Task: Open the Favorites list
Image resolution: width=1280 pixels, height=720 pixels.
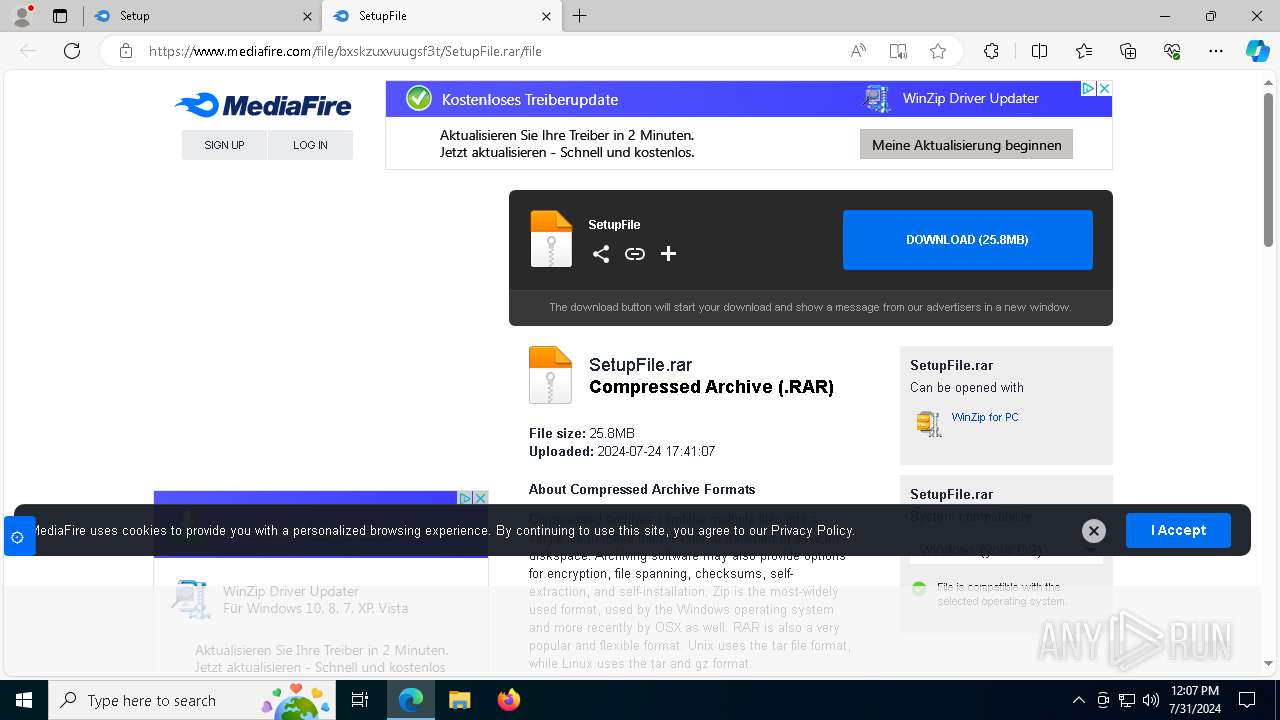Action: point(1084,51)
